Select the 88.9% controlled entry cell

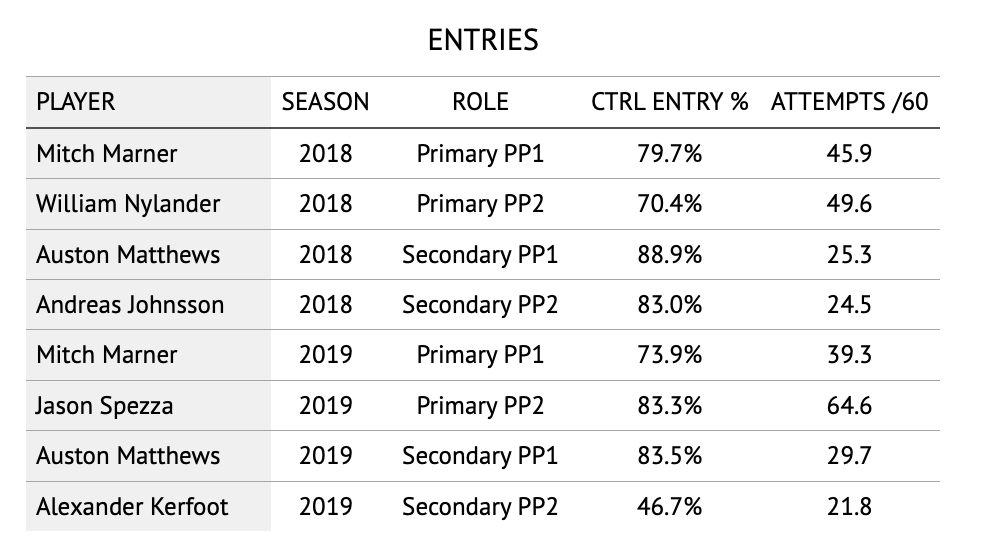(x=670, y=254)
